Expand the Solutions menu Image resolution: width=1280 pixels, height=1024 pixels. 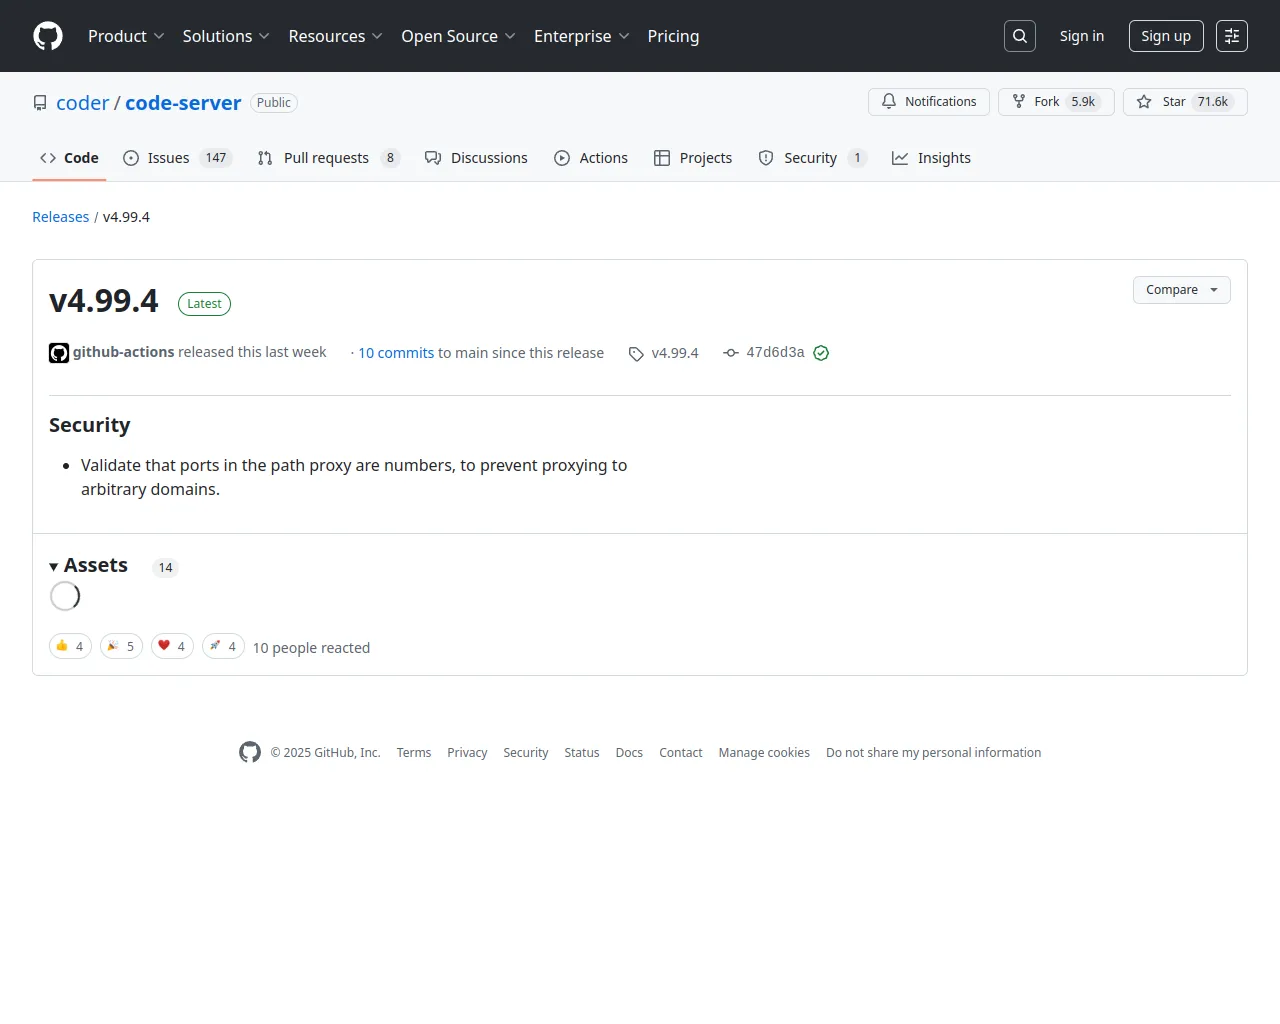pyautogui.click(x=226, y=36)
